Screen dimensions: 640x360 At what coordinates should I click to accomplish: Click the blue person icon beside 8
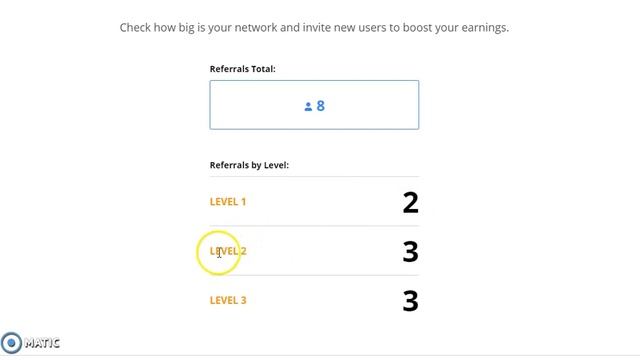(308, 107)
